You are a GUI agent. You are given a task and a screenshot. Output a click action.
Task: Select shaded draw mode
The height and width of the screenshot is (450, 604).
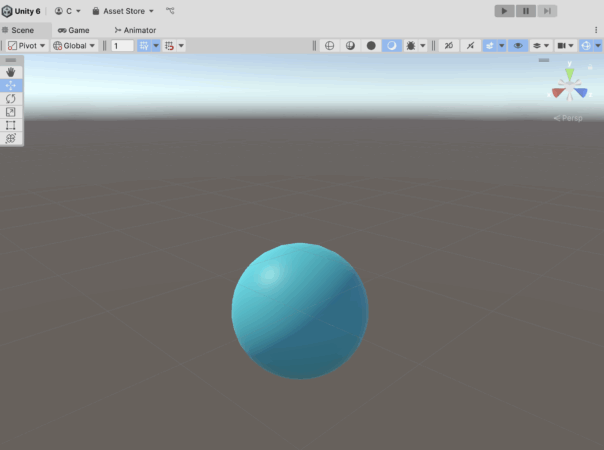(391, 45)
